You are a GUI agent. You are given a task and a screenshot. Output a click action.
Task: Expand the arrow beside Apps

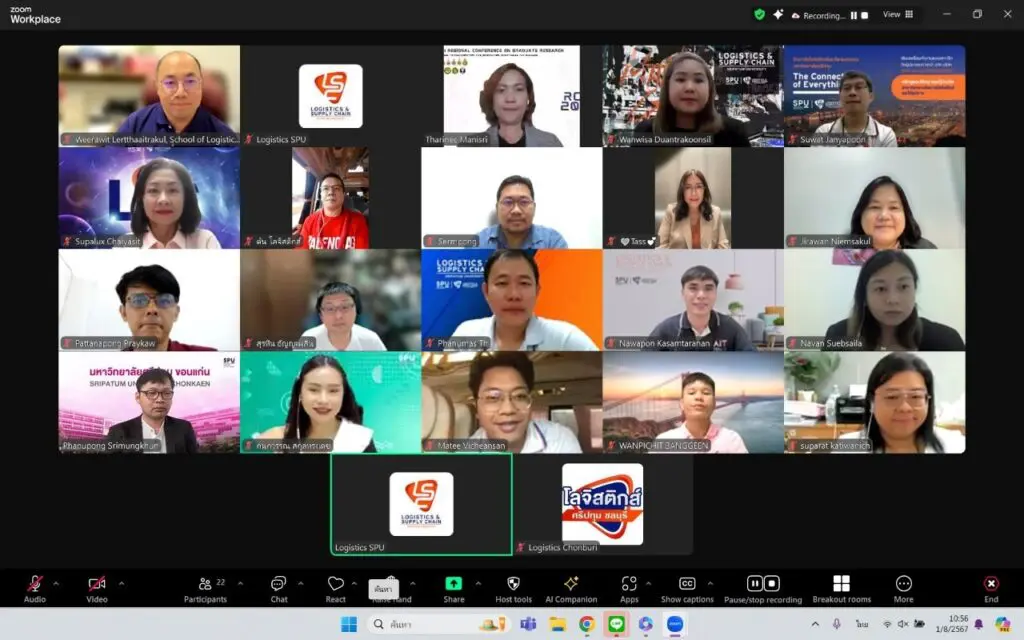coord(648,583)
